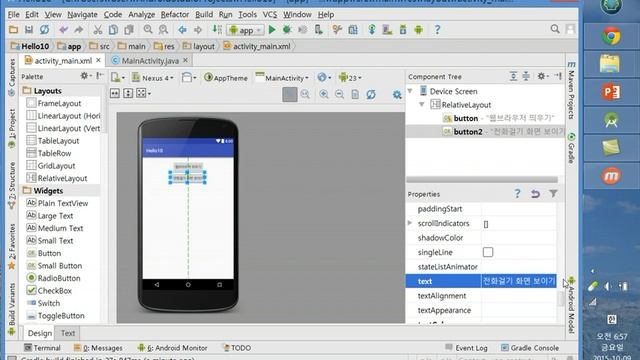Click the Navigate Back arrow
The width and height of the screenshot is (640, 360).
click(x=182, y=30)
